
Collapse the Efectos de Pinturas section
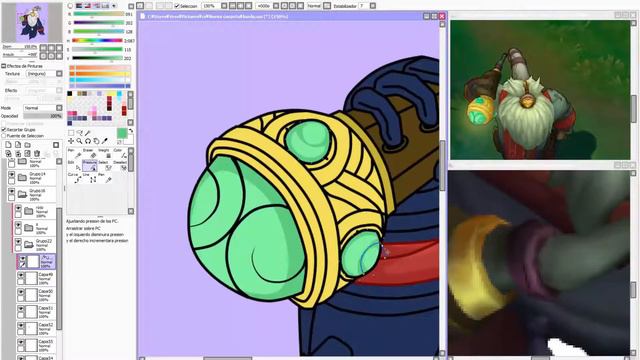click(4, 66)
